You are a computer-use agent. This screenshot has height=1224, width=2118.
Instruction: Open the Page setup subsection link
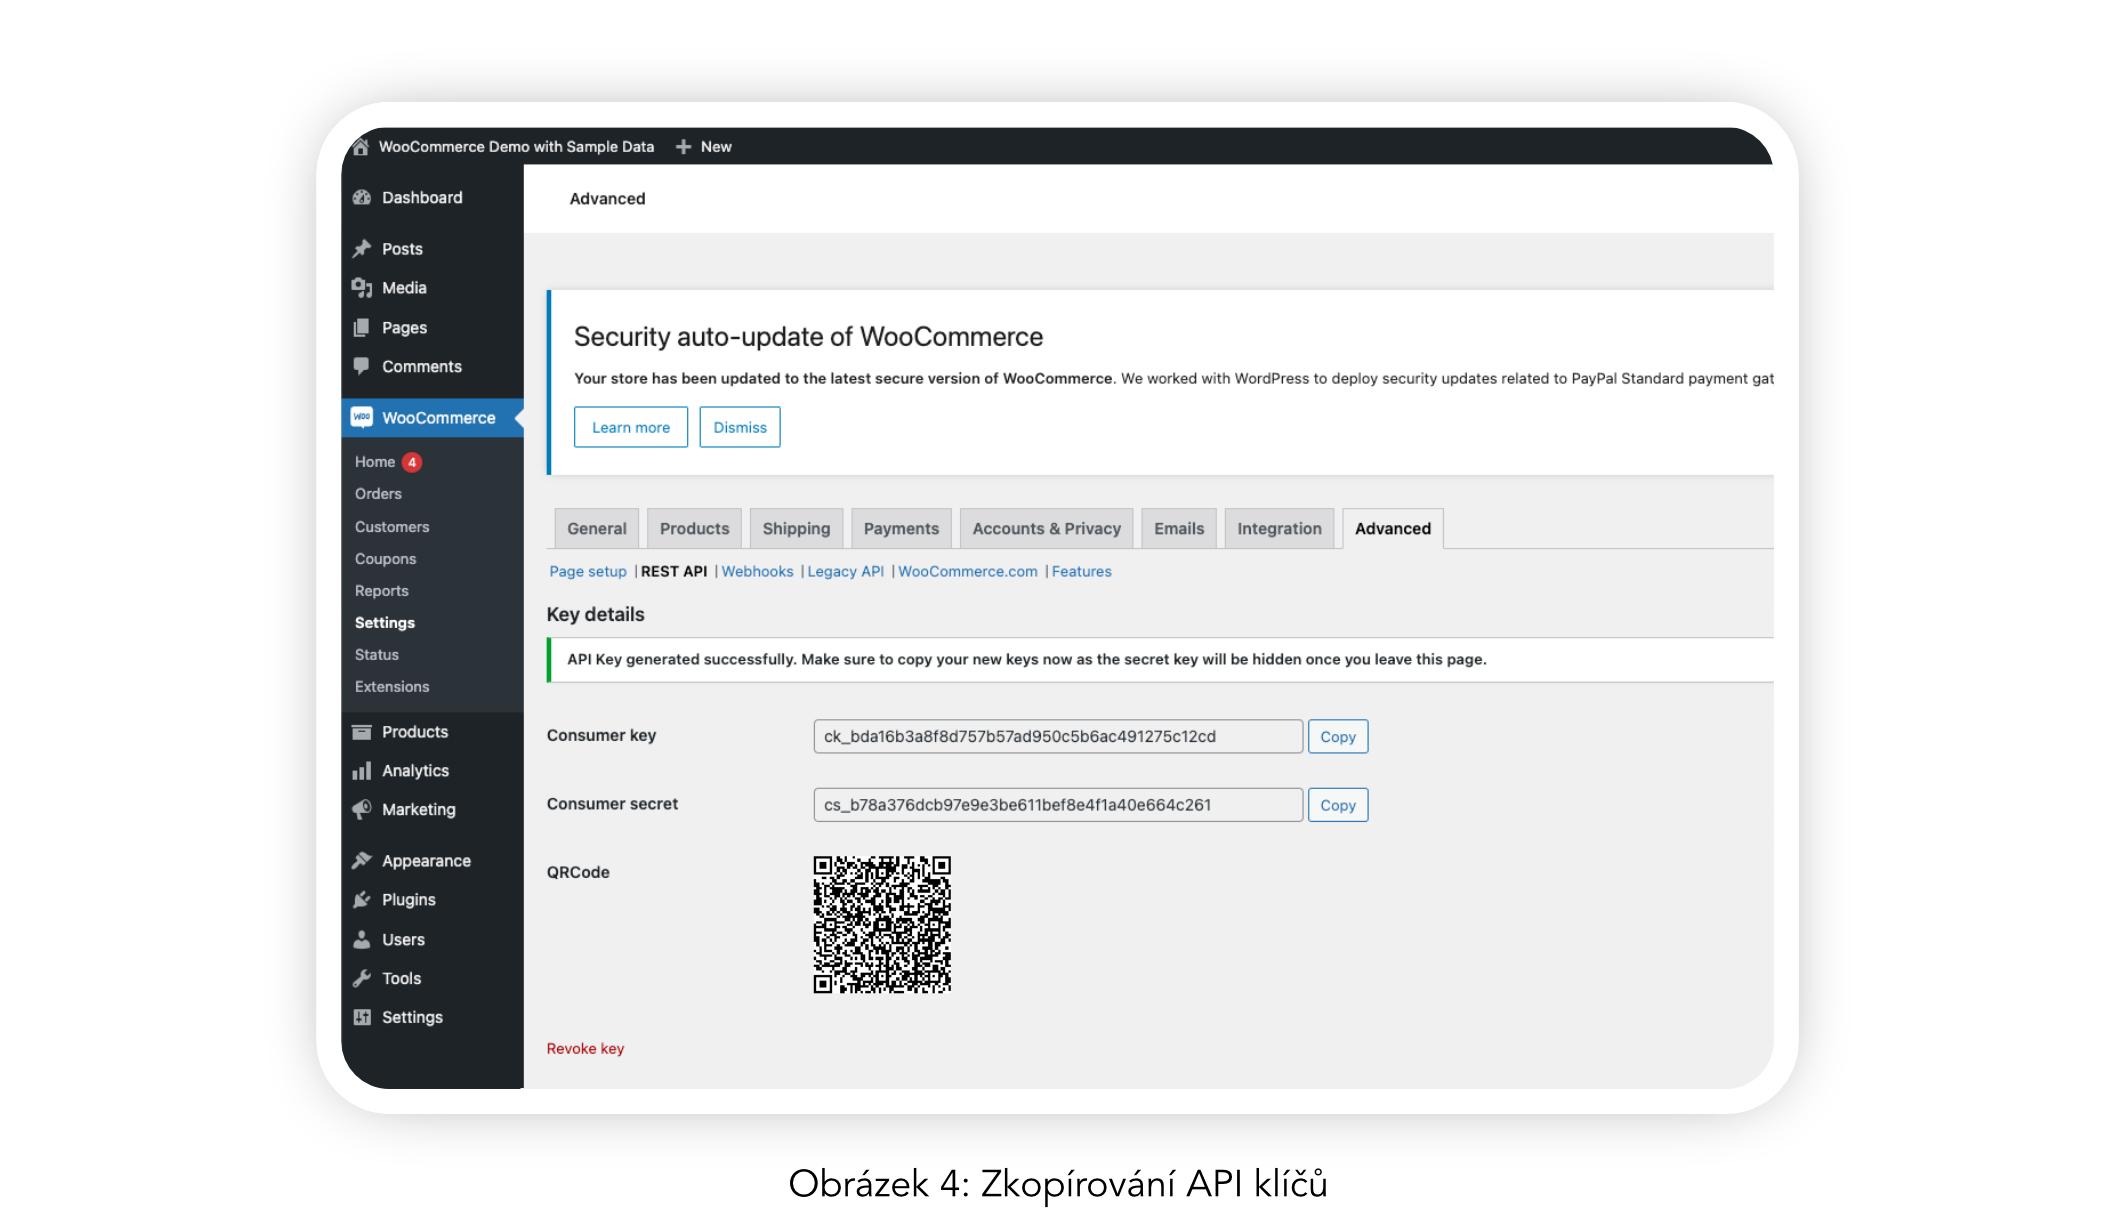click(588, 572)
